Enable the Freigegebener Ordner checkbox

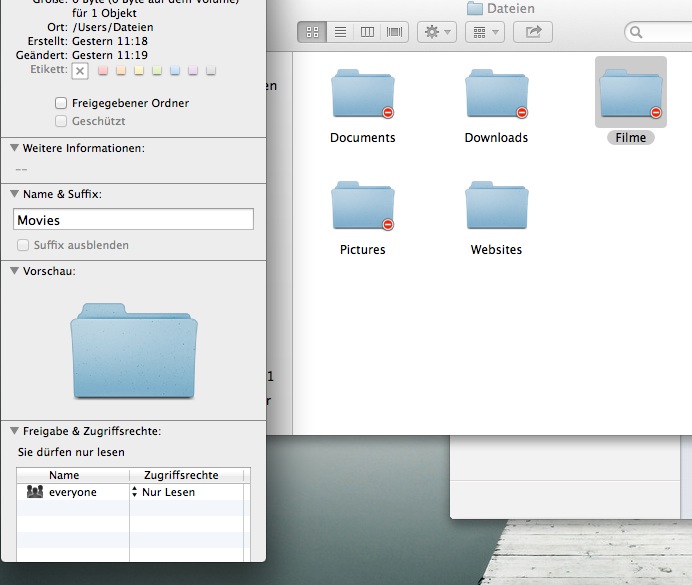click(62, 103)
